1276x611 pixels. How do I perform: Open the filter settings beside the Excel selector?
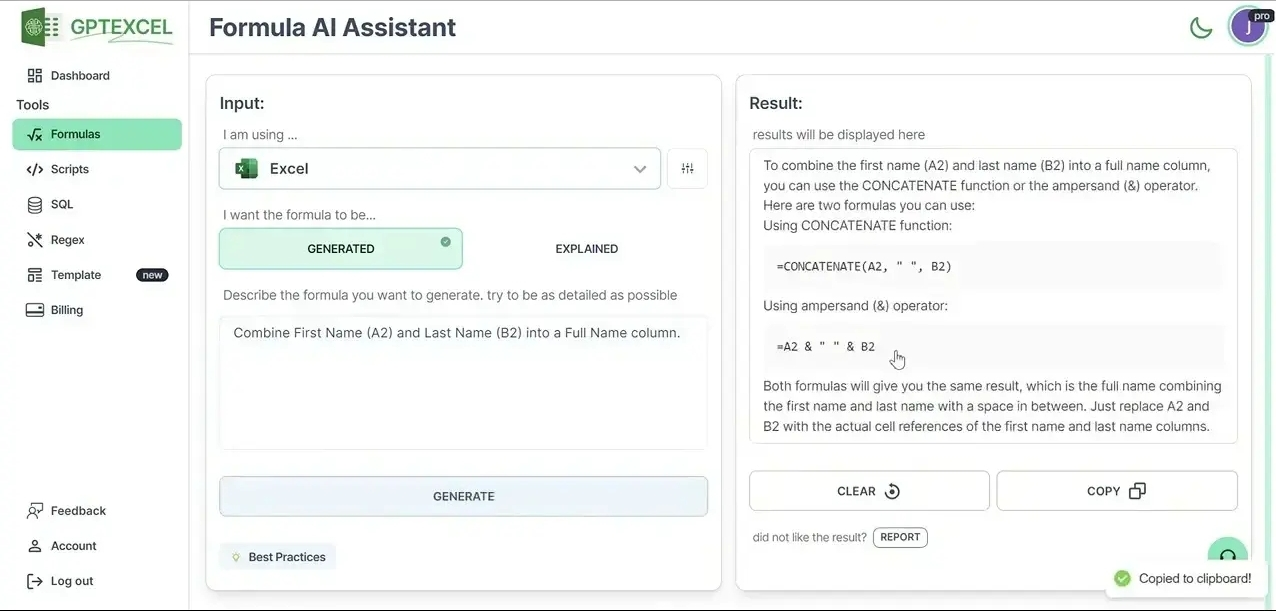(687, 168)
